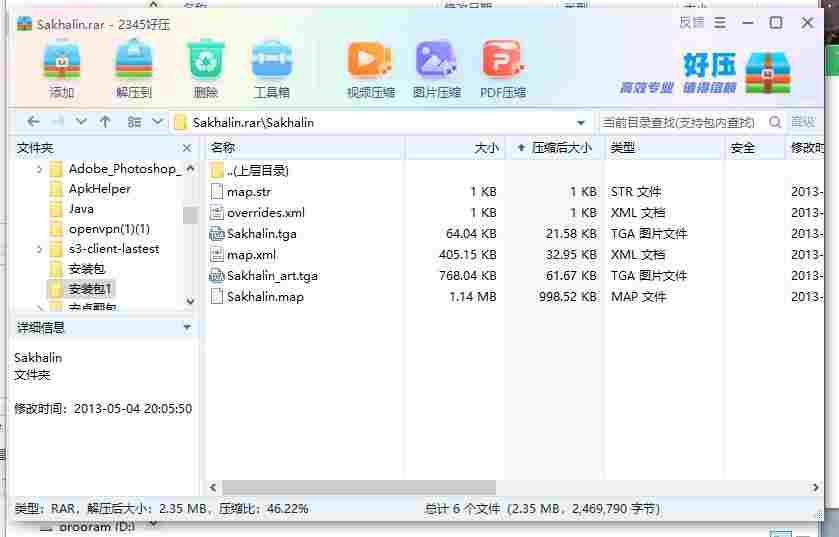Open the 工具箱 (Toolbox) icon
Viewport: 839px width, 537px height.
tap(272, 70)
